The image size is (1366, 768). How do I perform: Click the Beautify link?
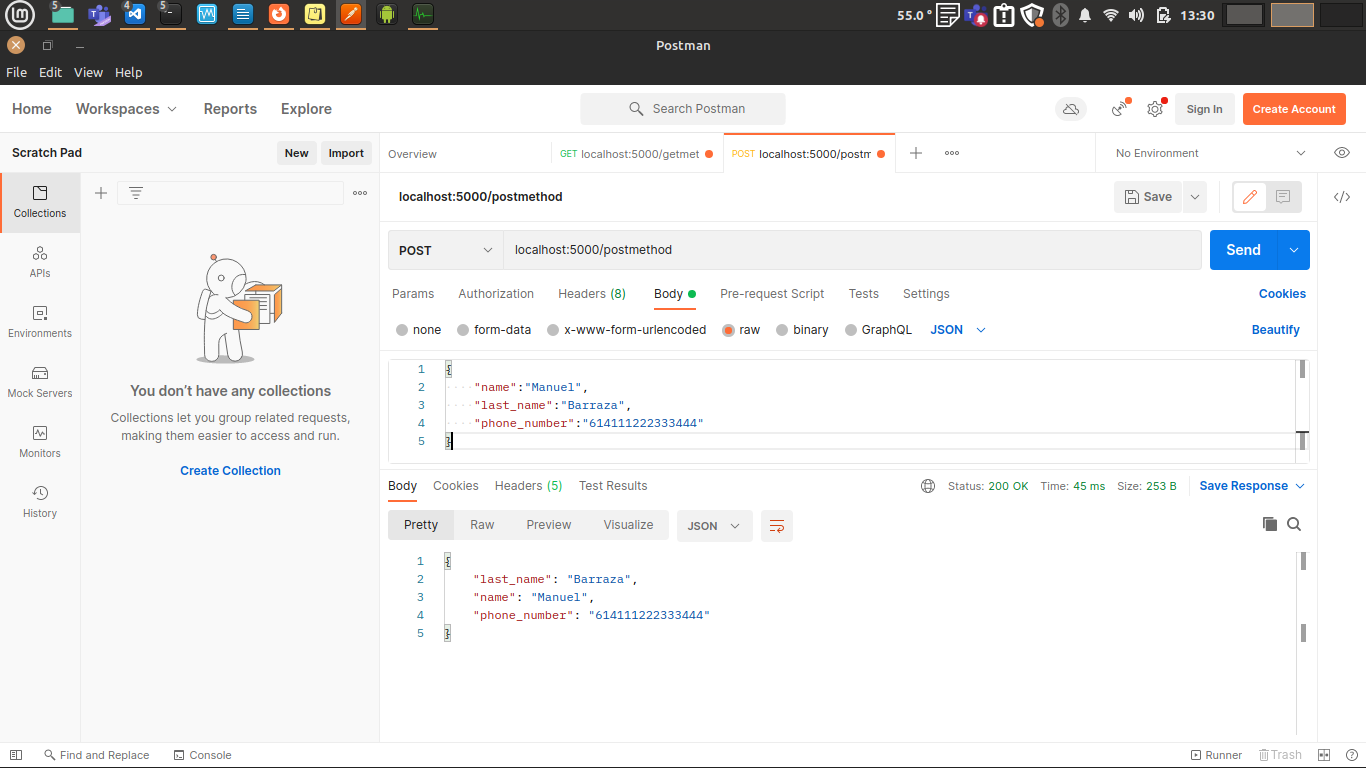pyautogui.click(x=1276, y=330)
